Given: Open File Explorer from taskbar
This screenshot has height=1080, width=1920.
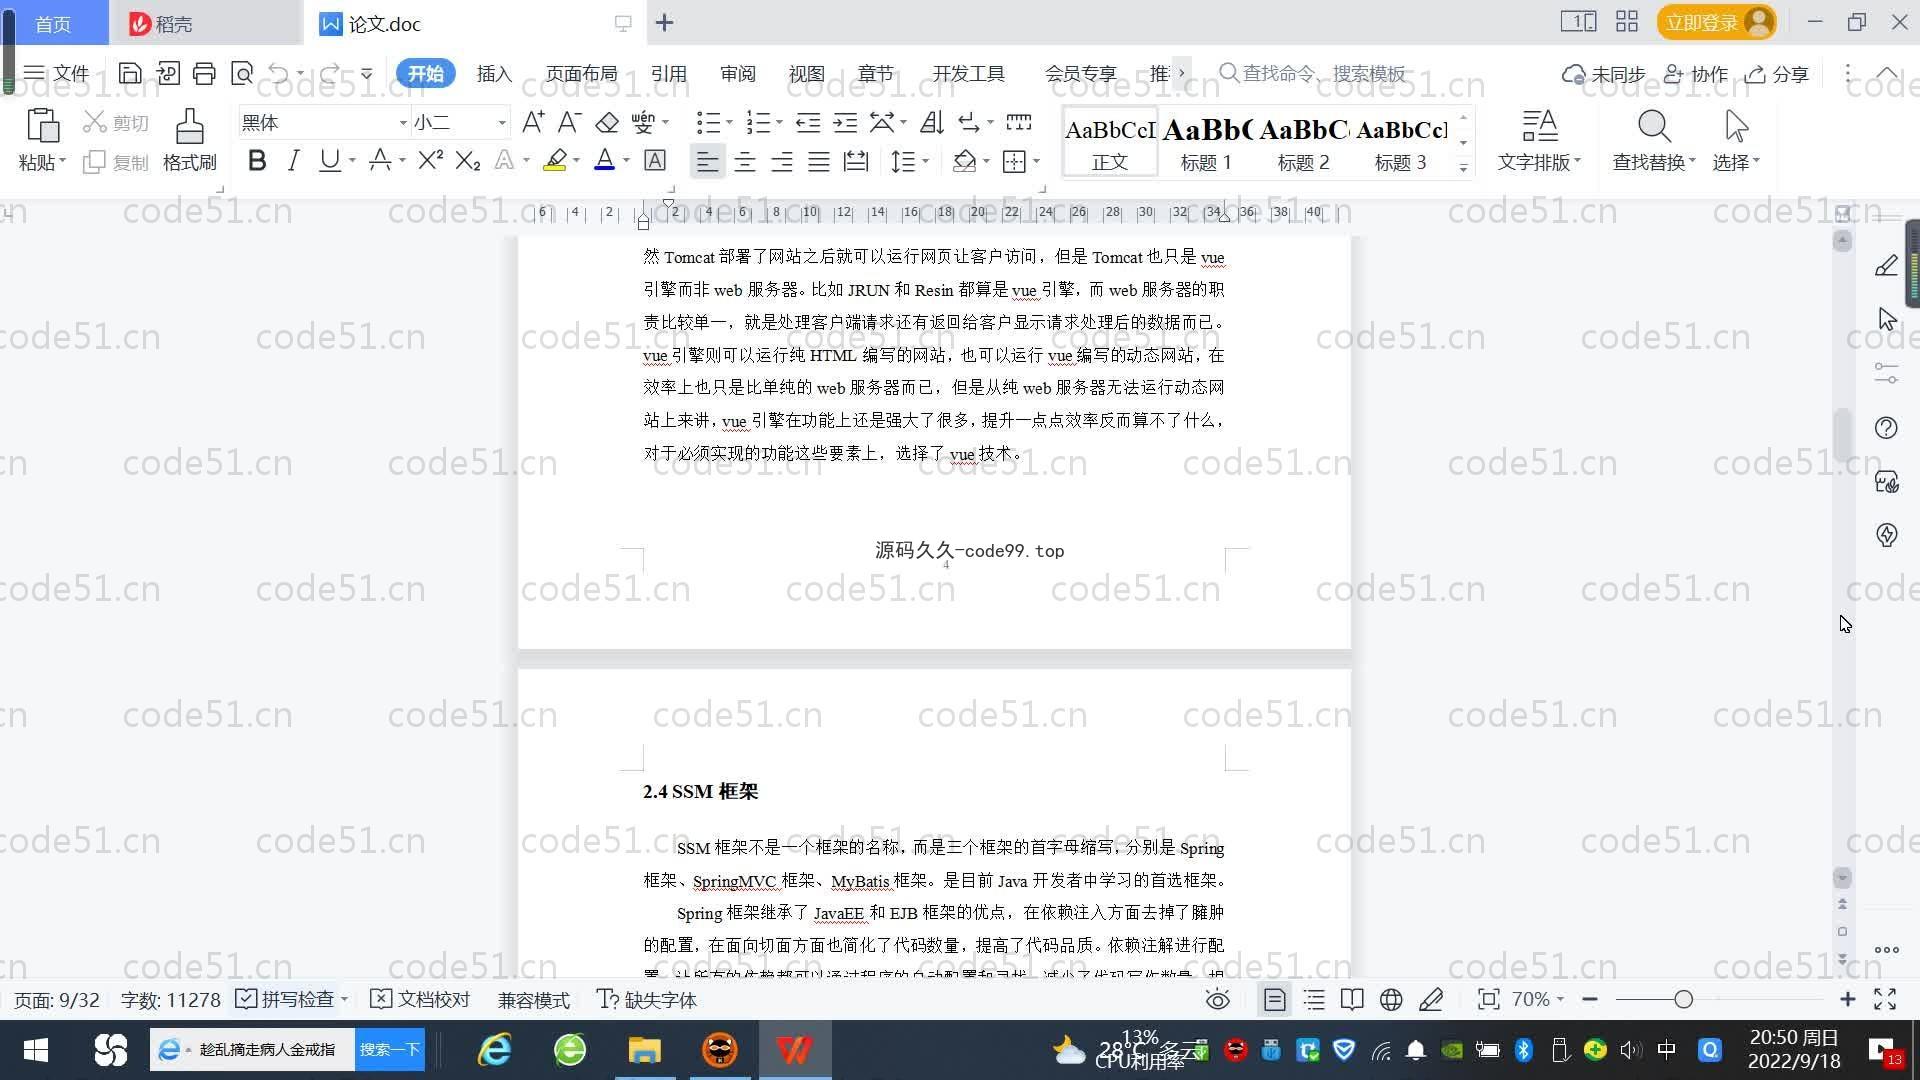Looking at the screenshot, I should pyautogui.click(x=645, y=1050).
